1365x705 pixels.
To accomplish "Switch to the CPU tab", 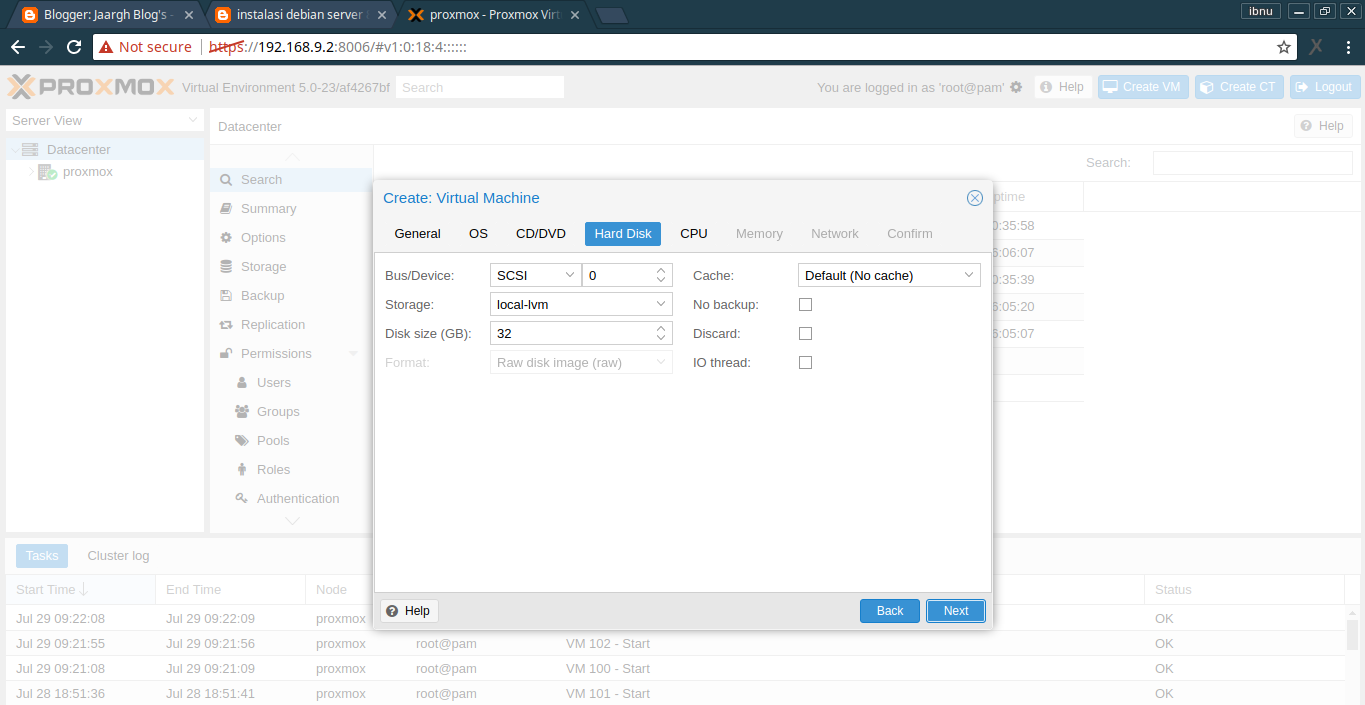I will pyautogui.click(x=694, y=234).
